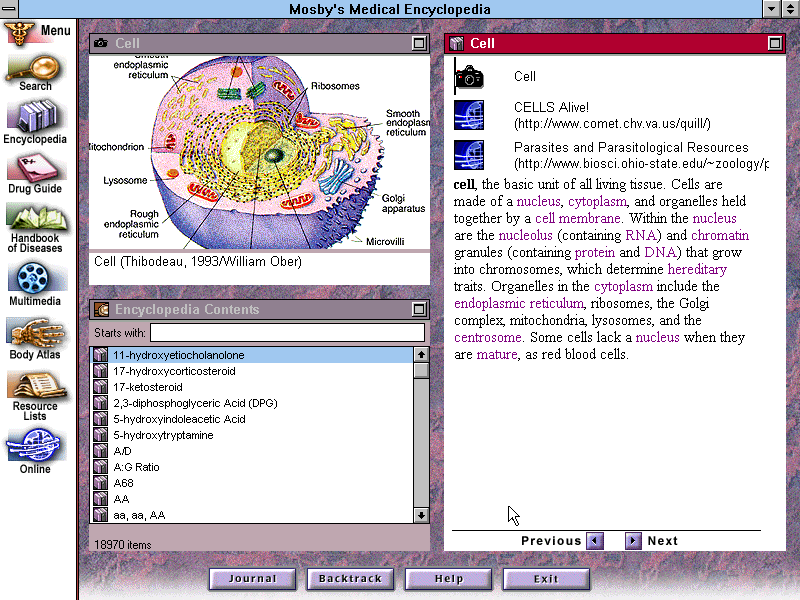
Task: Click the book icon next to A/D
Action: (x=101, y=451)
